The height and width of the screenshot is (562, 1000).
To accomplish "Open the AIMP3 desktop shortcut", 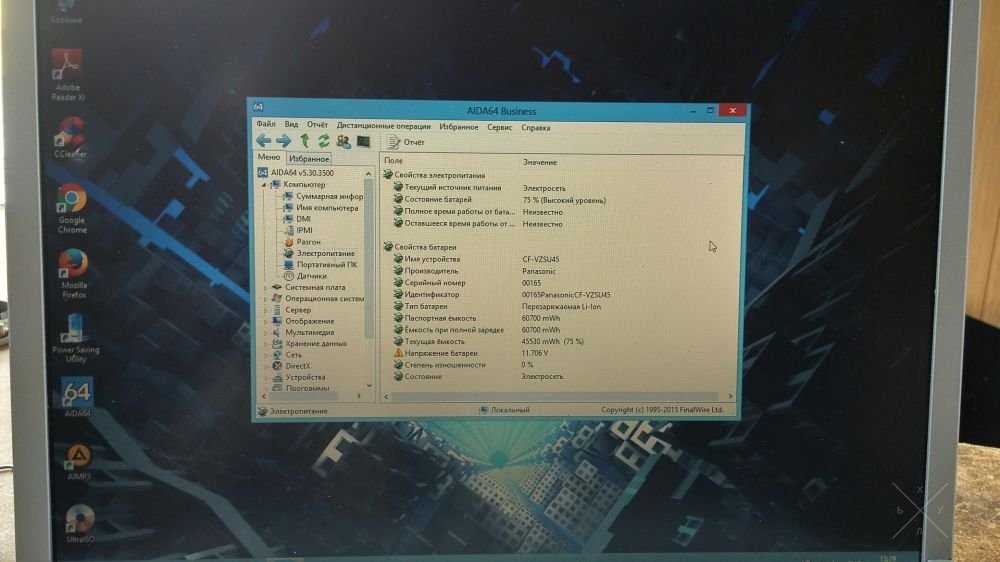I will click(78, 461).
